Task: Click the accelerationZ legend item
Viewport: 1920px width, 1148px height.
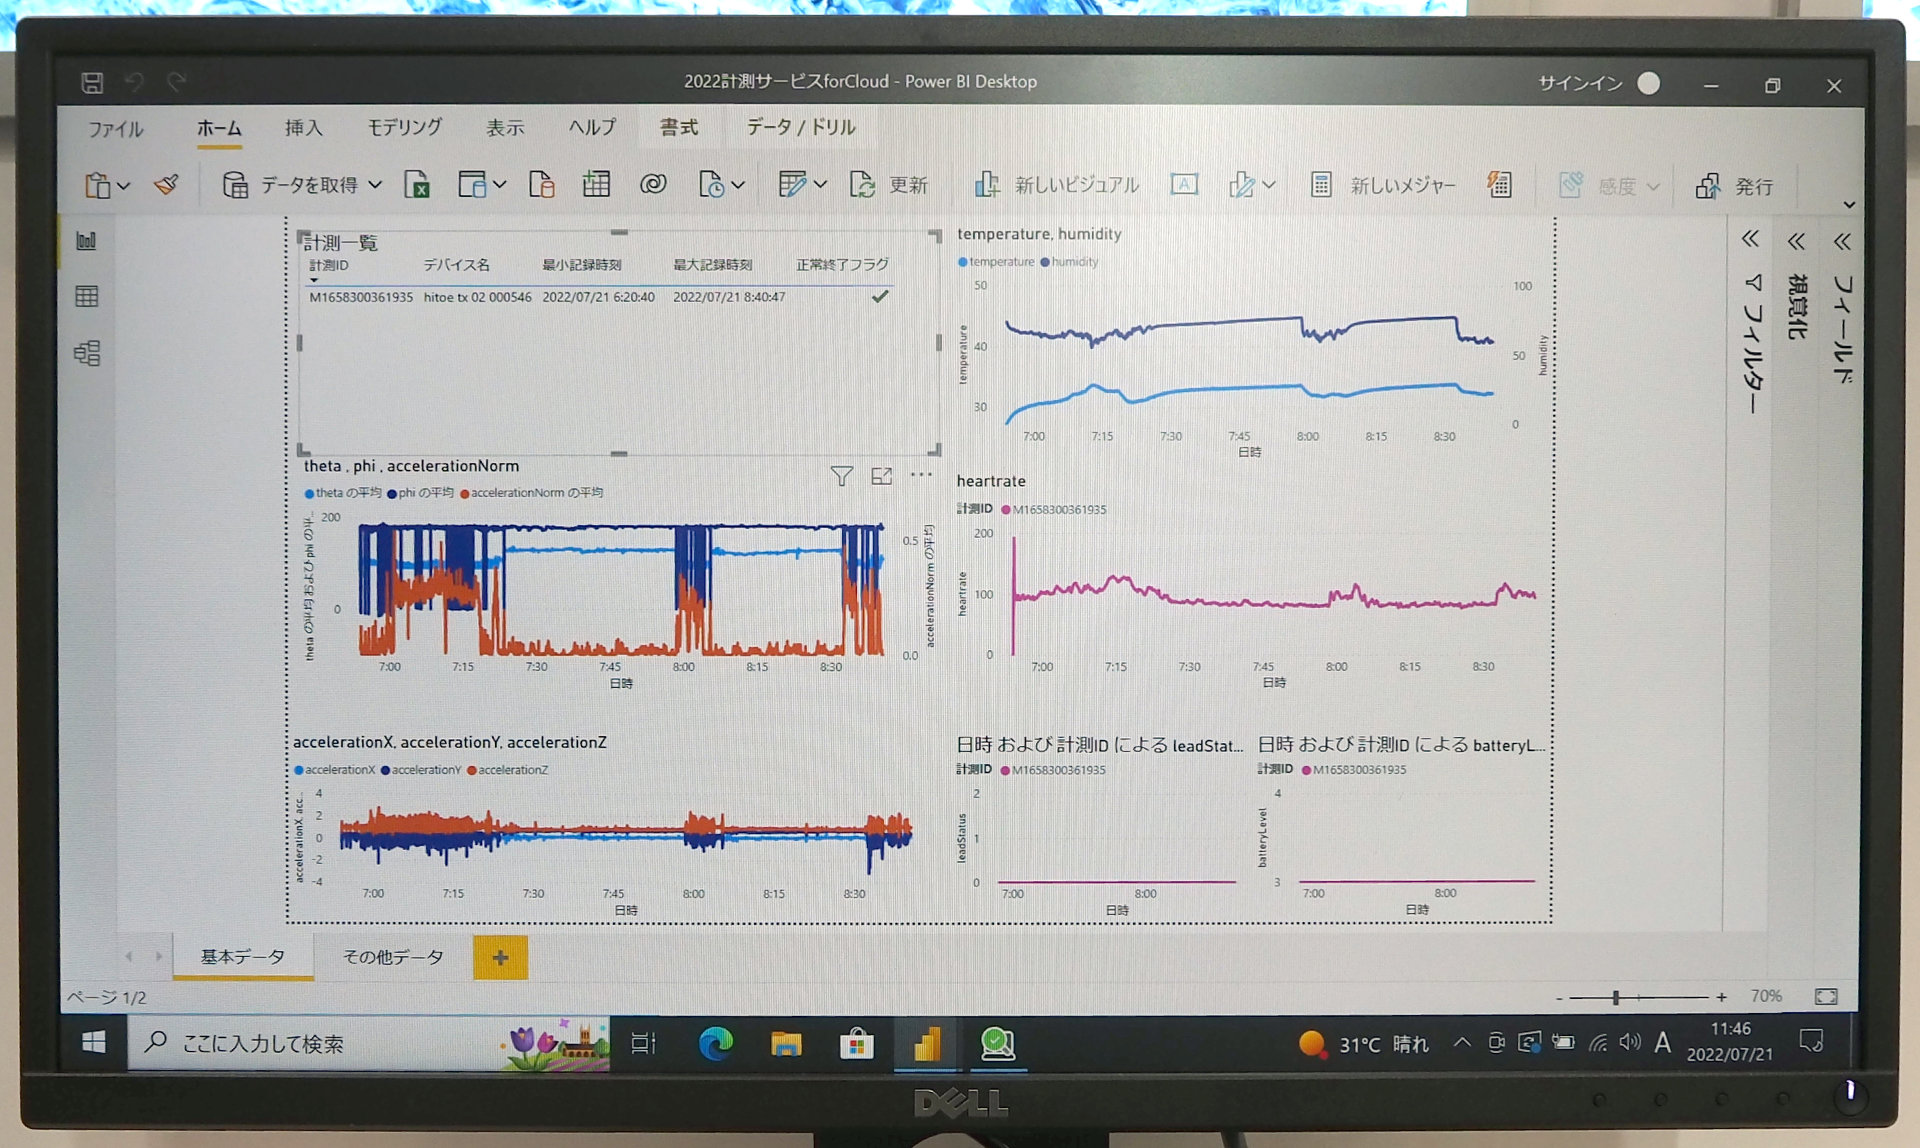Action: [508, 770]
